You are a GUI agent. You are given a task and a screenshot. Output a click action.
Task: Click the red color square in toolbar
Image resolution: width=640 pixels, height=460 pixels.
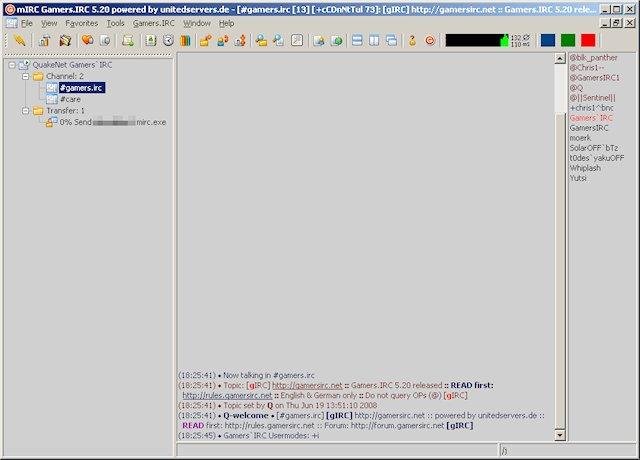(x=588, y=40)
